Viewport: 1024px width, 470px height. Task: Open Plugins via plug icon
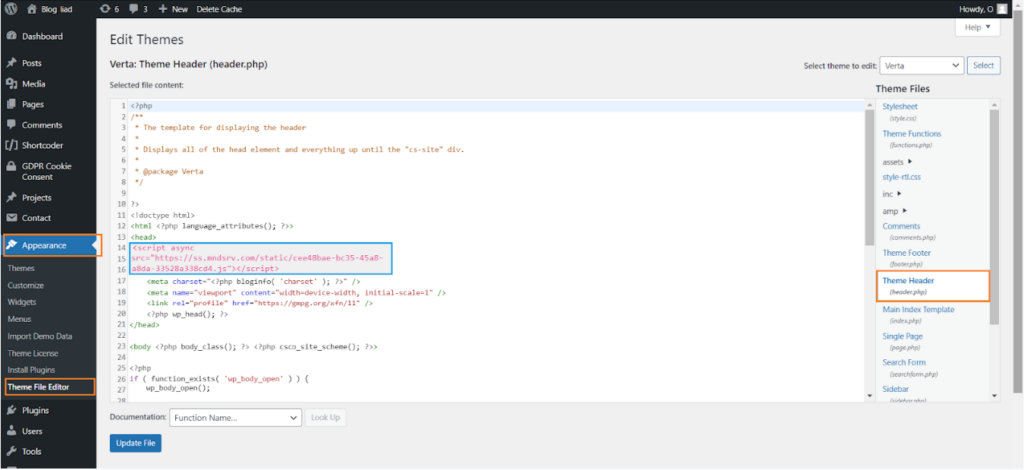11,410
